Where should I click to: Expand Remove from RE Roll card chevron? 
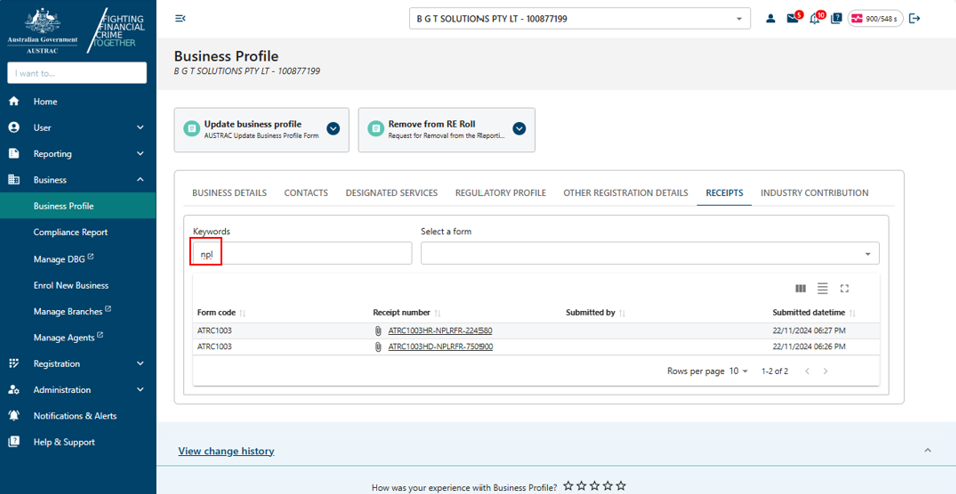coord(519,129)
